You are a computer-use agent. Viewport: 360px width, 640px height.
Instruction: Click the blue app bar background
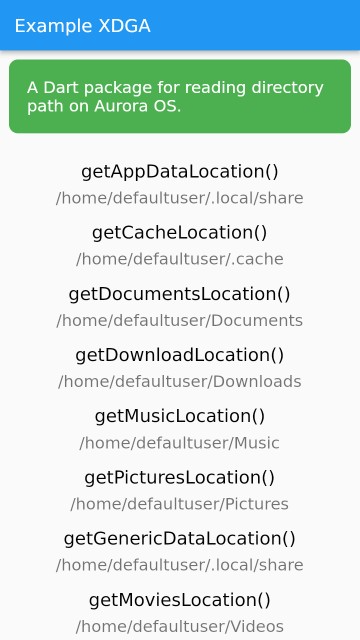(x=253, y=25)
